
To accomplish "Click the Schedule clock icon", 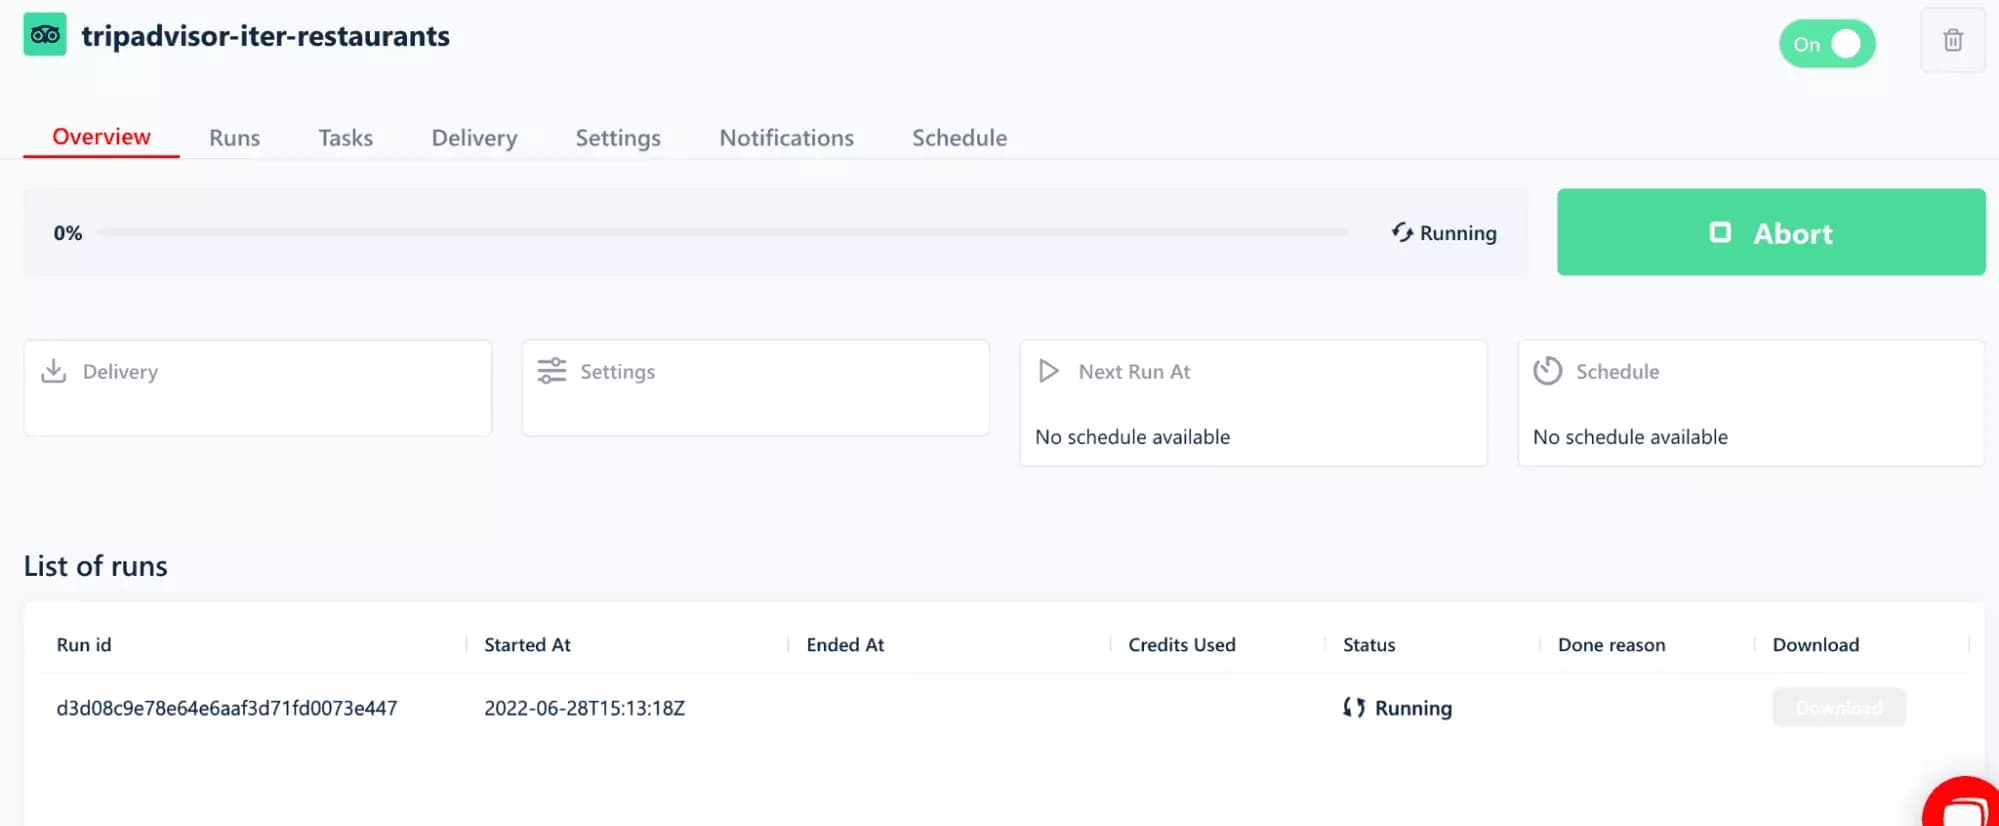I will (x=1548, y=371).
